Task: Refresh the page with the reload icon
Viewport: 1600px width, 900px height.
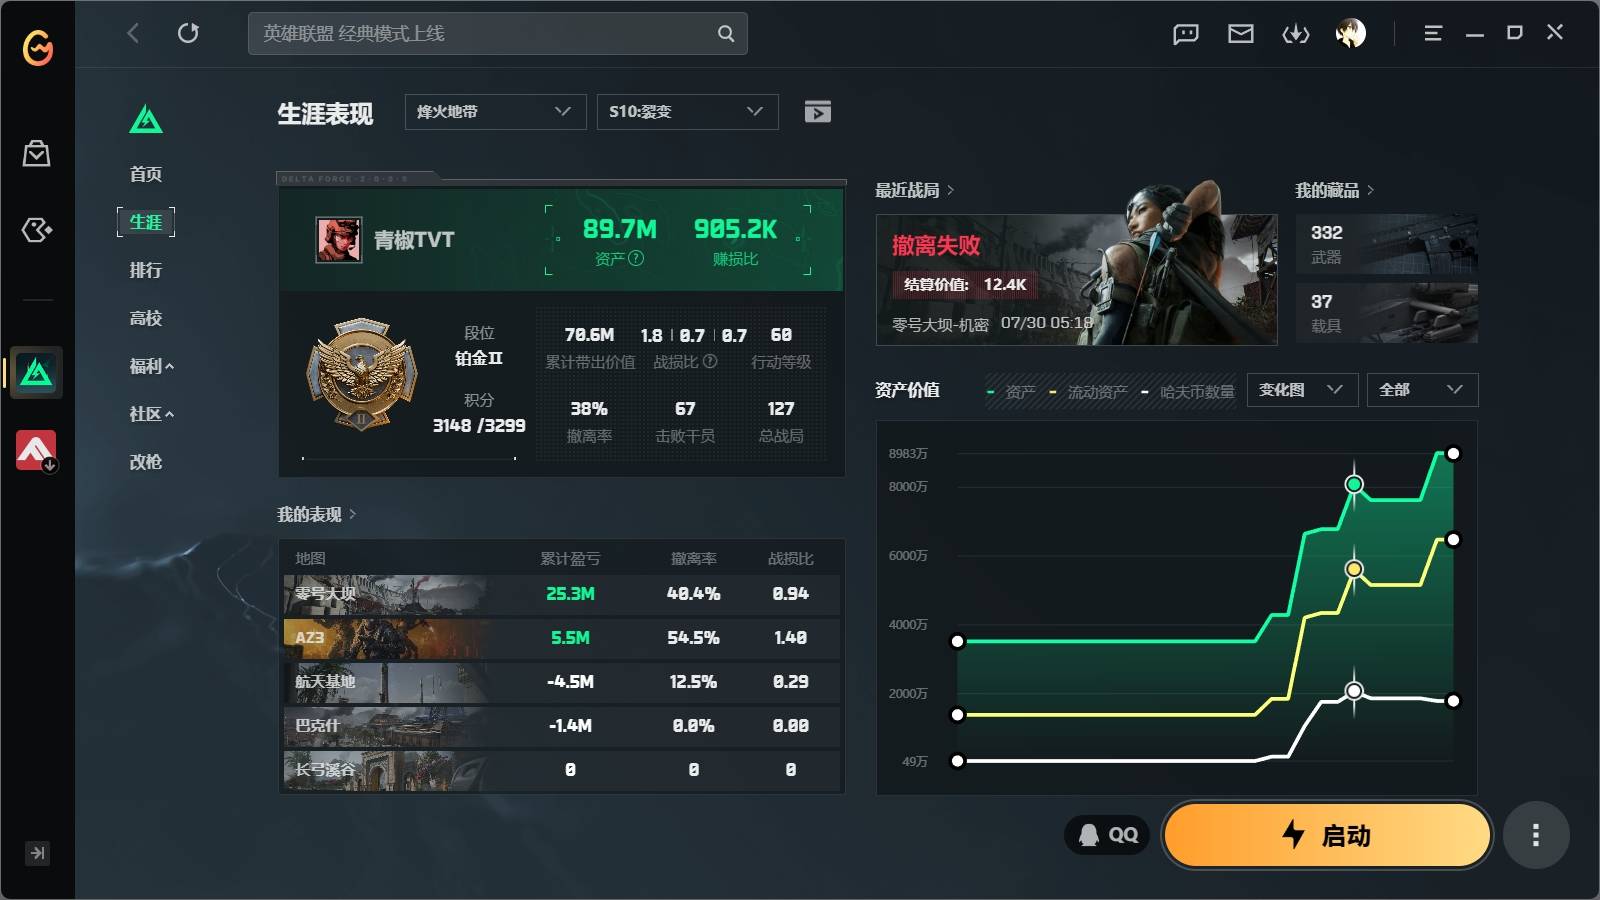Action: coord(188,33)
